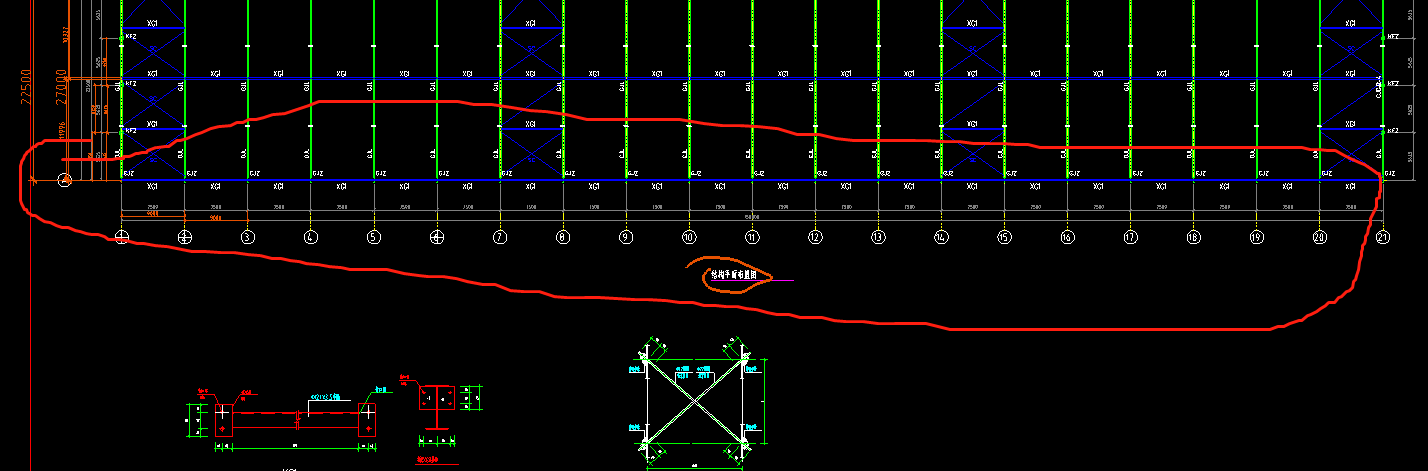Viewport: 1428px width, 471px height.
Task: Select grid axis bubble number 3
Action: click(247, 237)
